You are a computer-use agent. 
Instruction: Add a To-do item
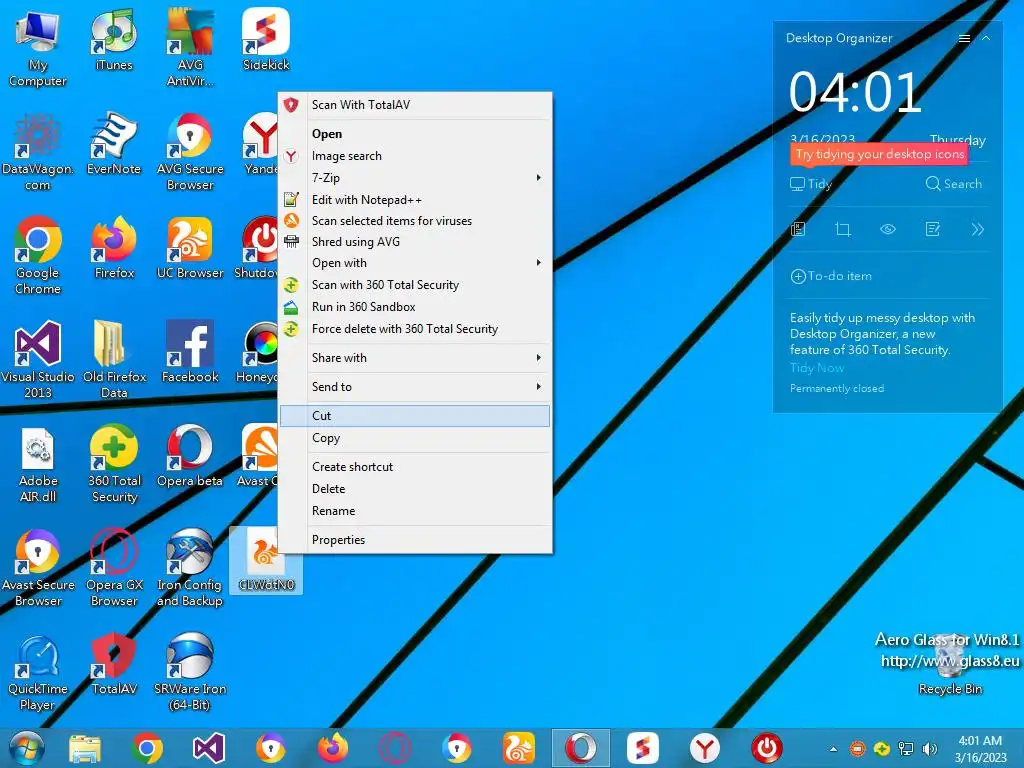831,276
